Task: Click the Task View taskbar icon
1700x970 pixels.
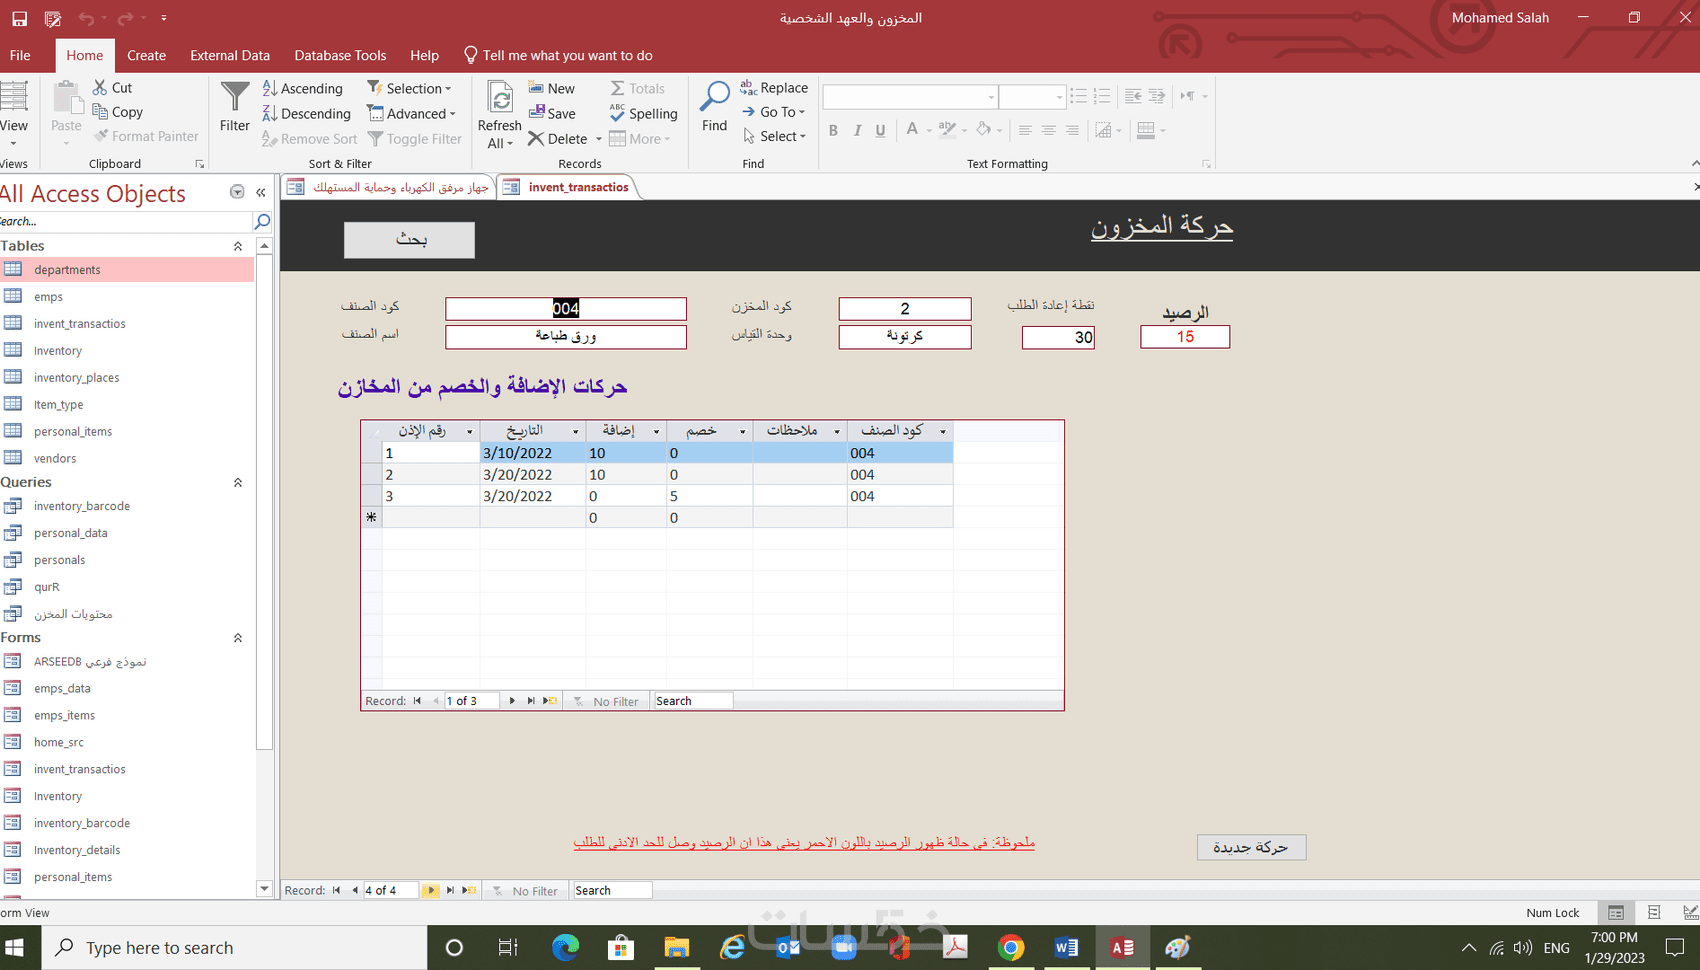Action: pyautogui.click(x=508, y=947)
